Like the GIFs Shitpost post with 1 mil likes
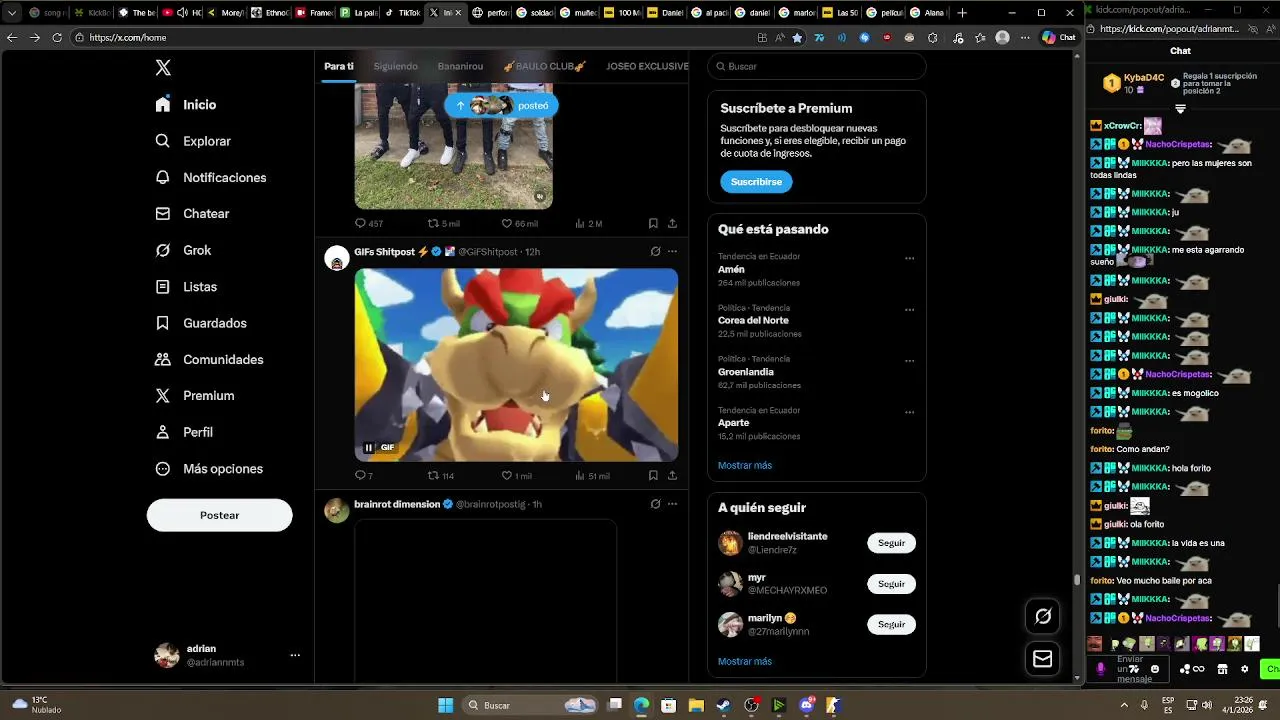The height and width of the screenshot is (720, 1280). [516, 476]
